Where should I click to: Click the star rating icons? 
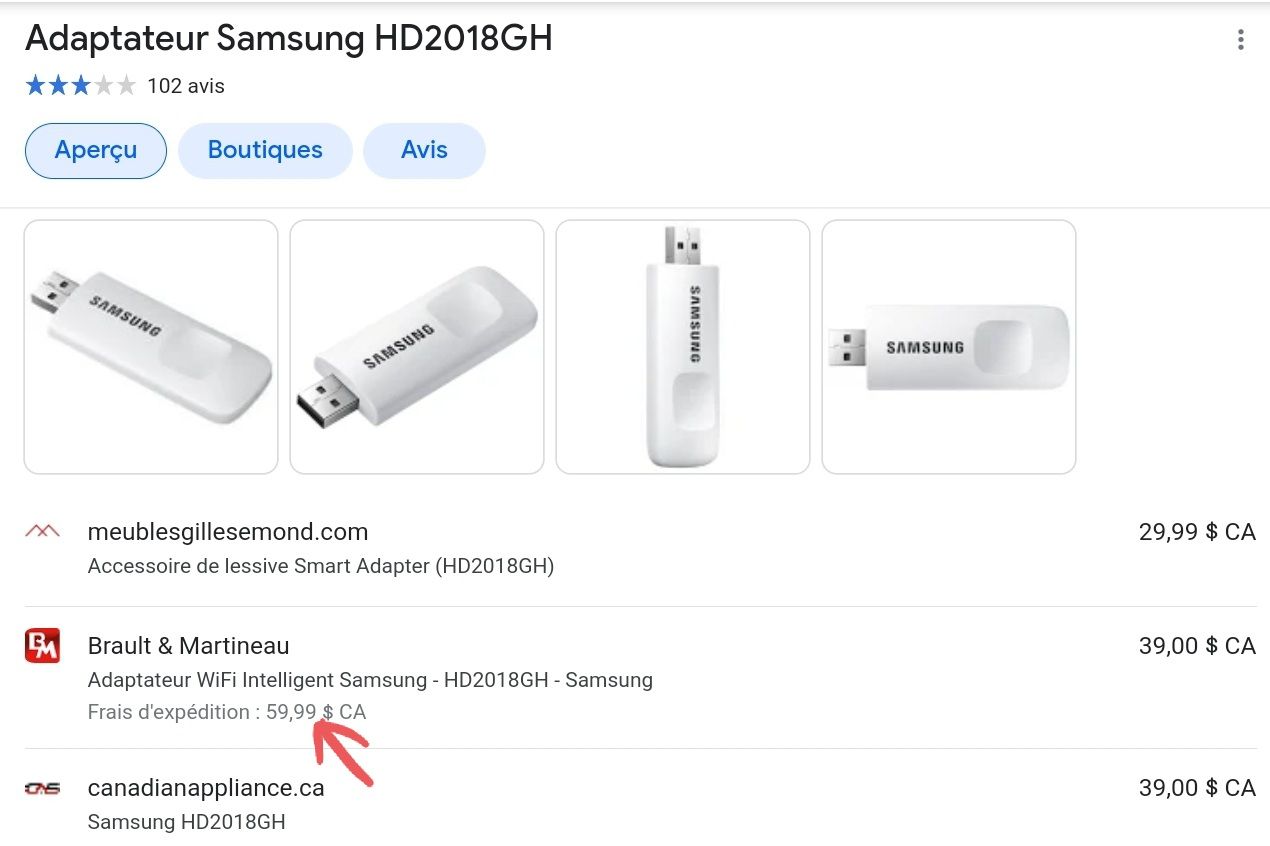coord(80,86)
